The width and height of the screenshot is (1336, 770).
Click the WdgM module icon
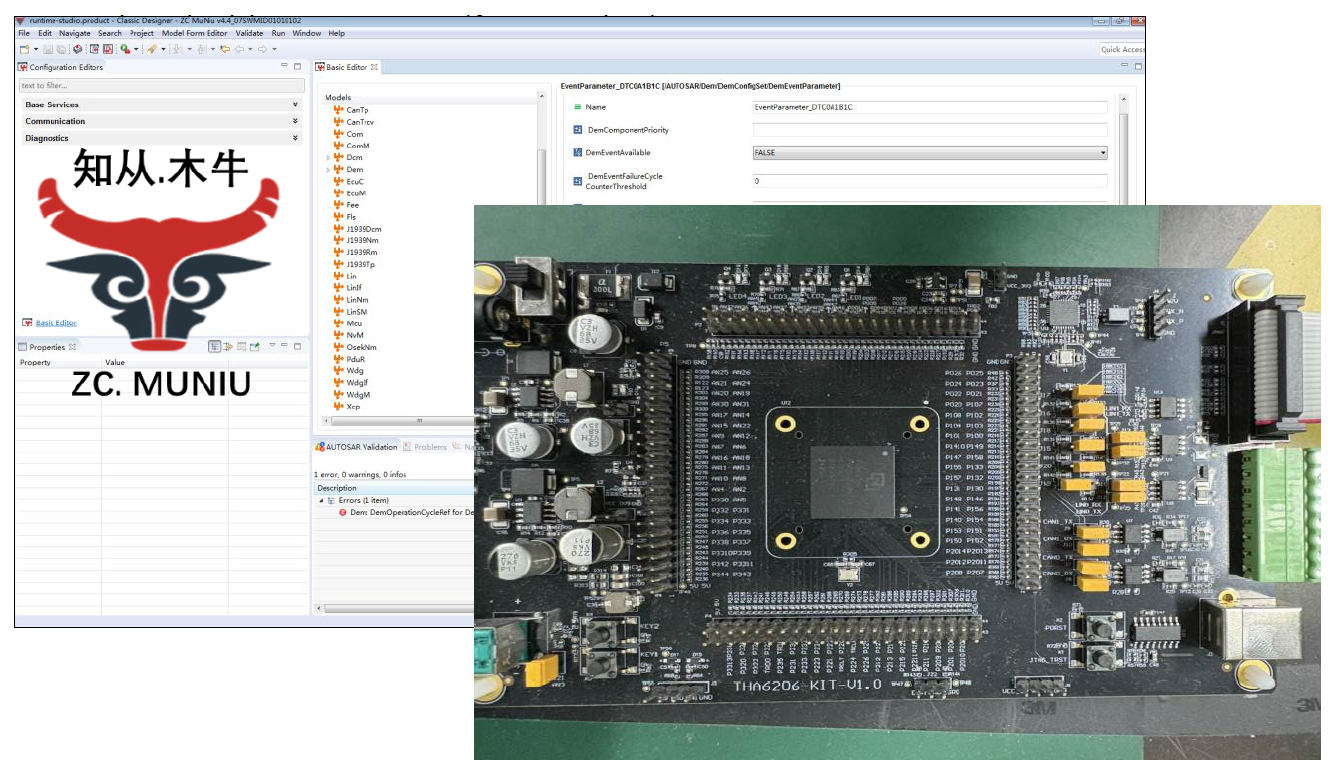click(339, 394)
